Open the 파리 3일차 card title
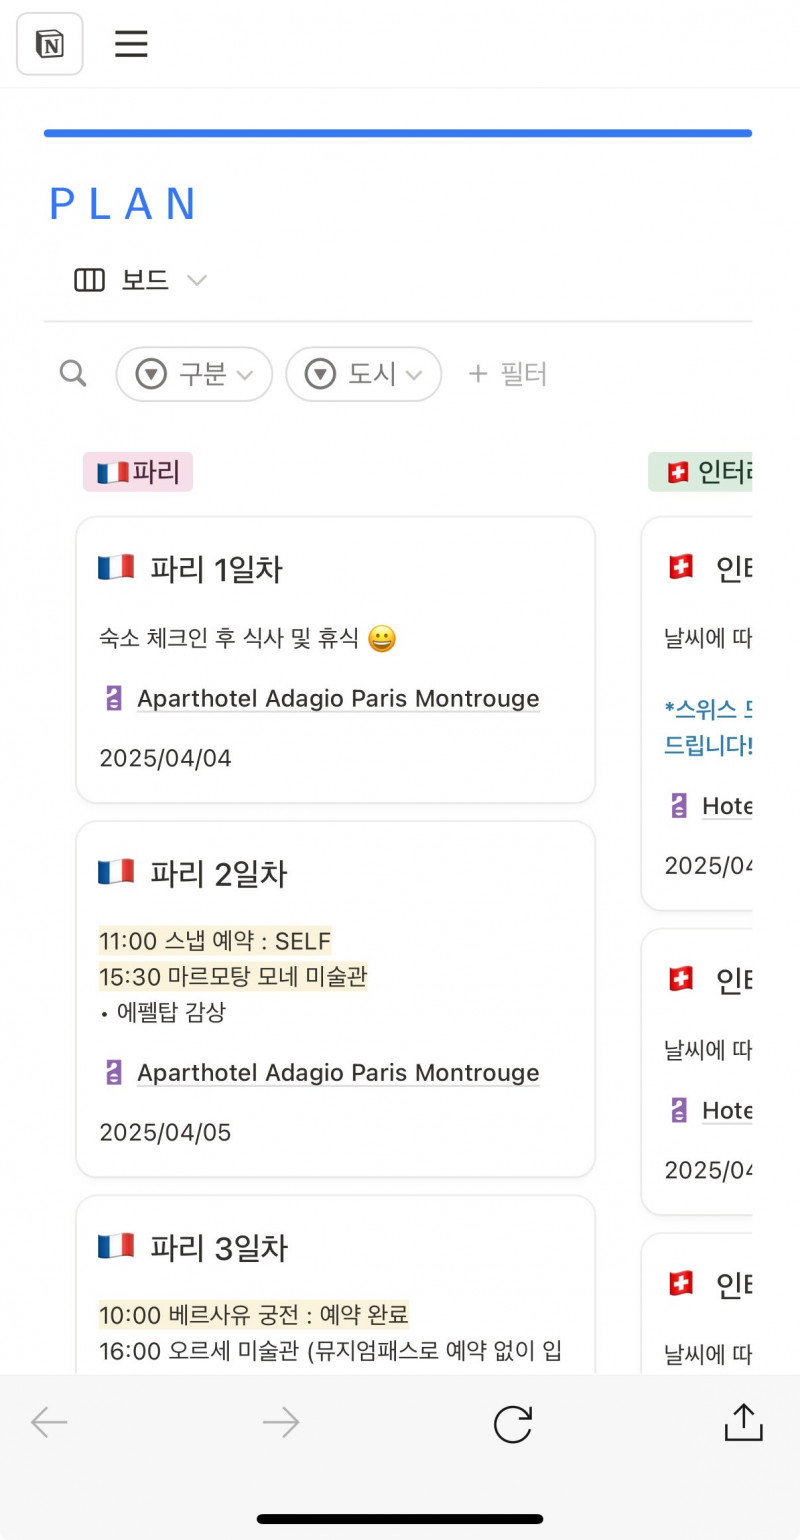 click(x=218, y=1248)
